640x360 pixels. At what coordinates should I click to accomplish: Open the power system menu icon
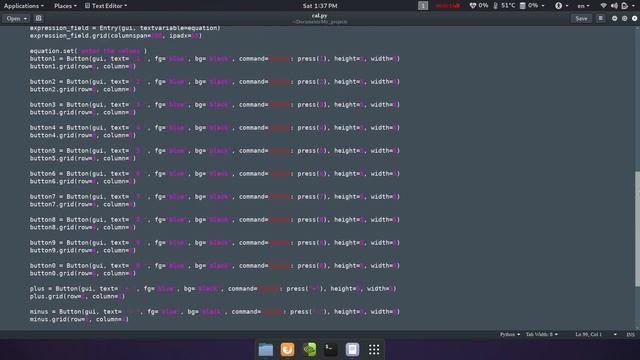pos(625,6)
